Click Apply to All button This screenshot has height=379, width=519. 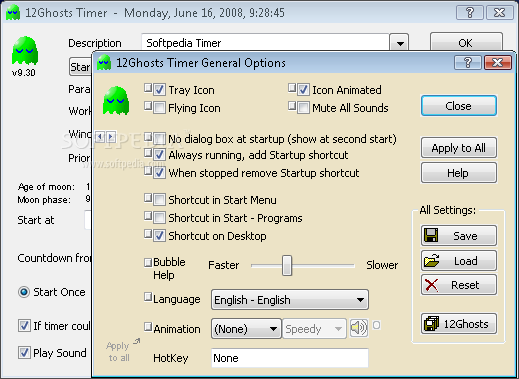(x=459, y=148)
